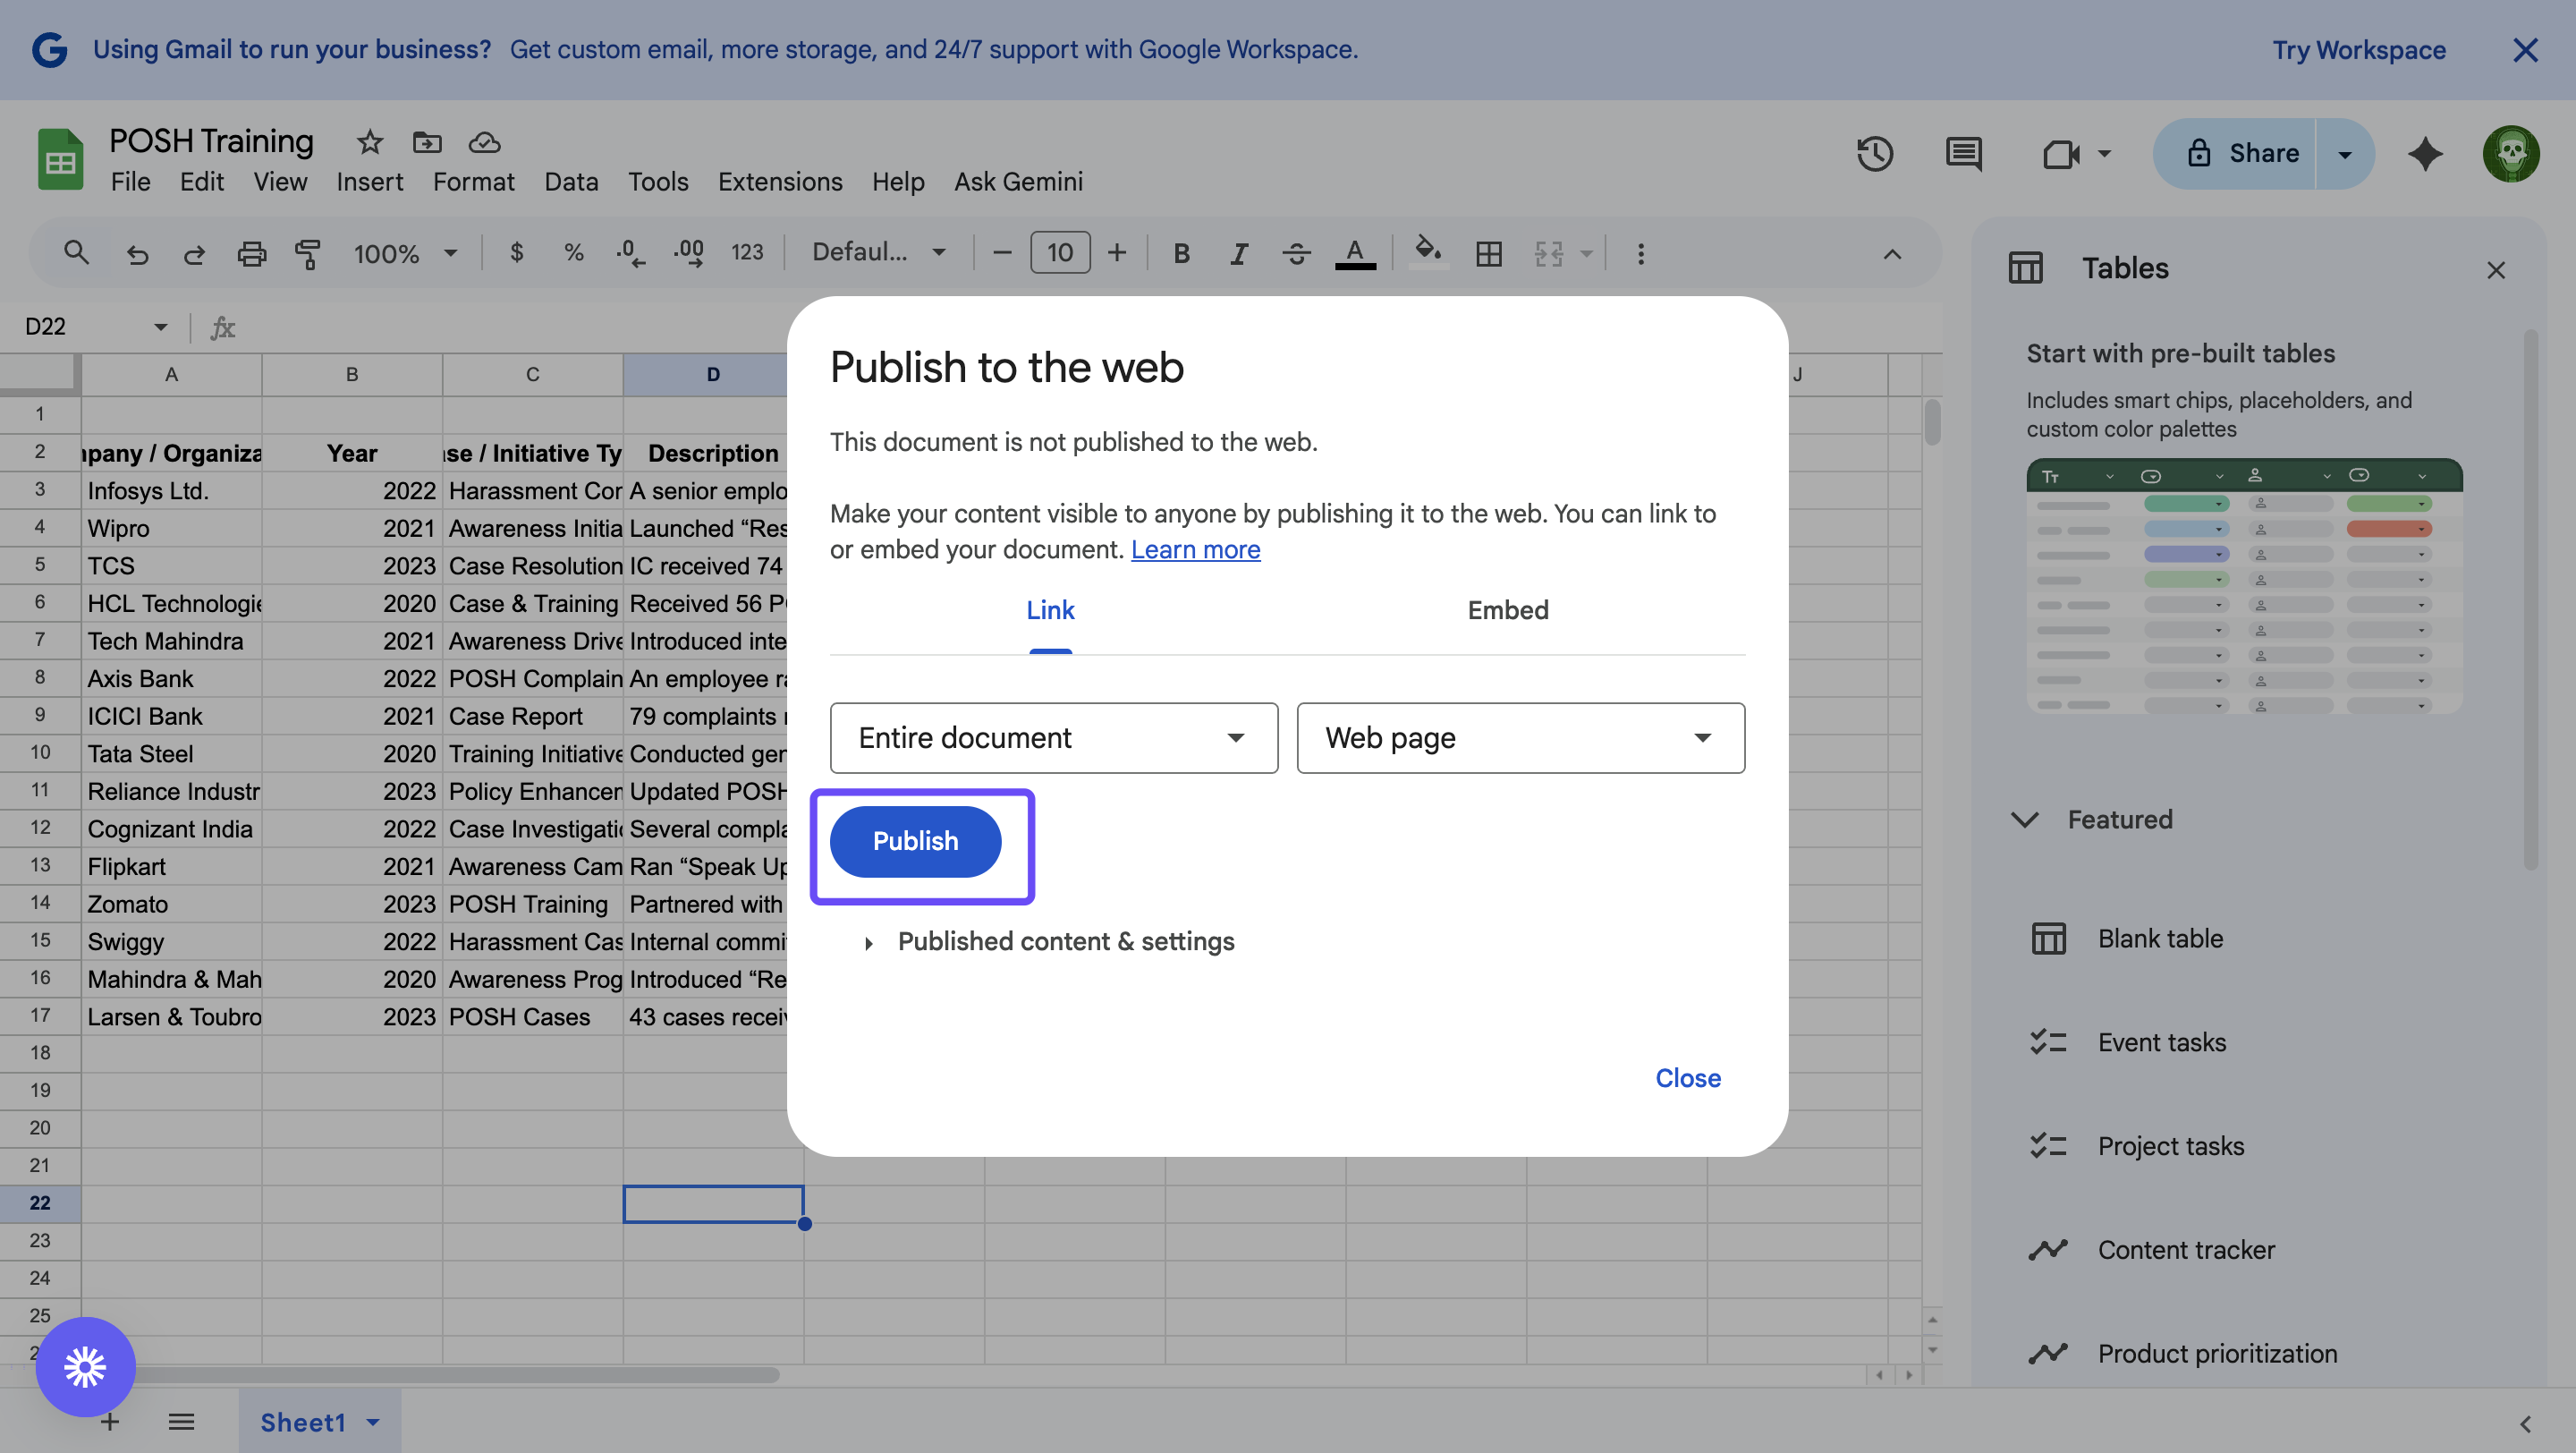Open version history clock icon

(x=1874, y=153)
